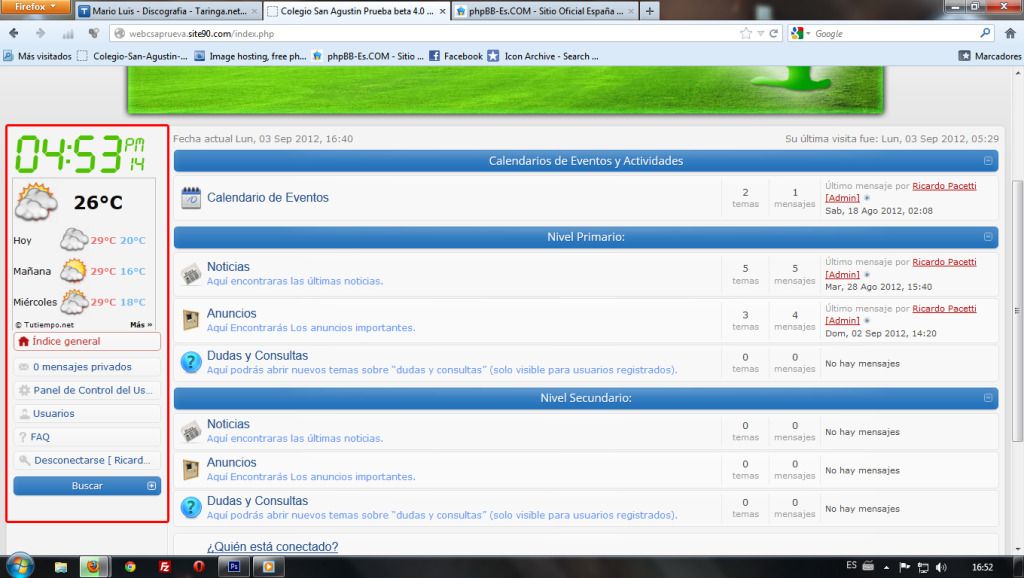Image resolution: width=1024 pixels, height=578 pixels.
Task: Open the Calendario de Eventos forum link
Action: (x=268, y=197)
